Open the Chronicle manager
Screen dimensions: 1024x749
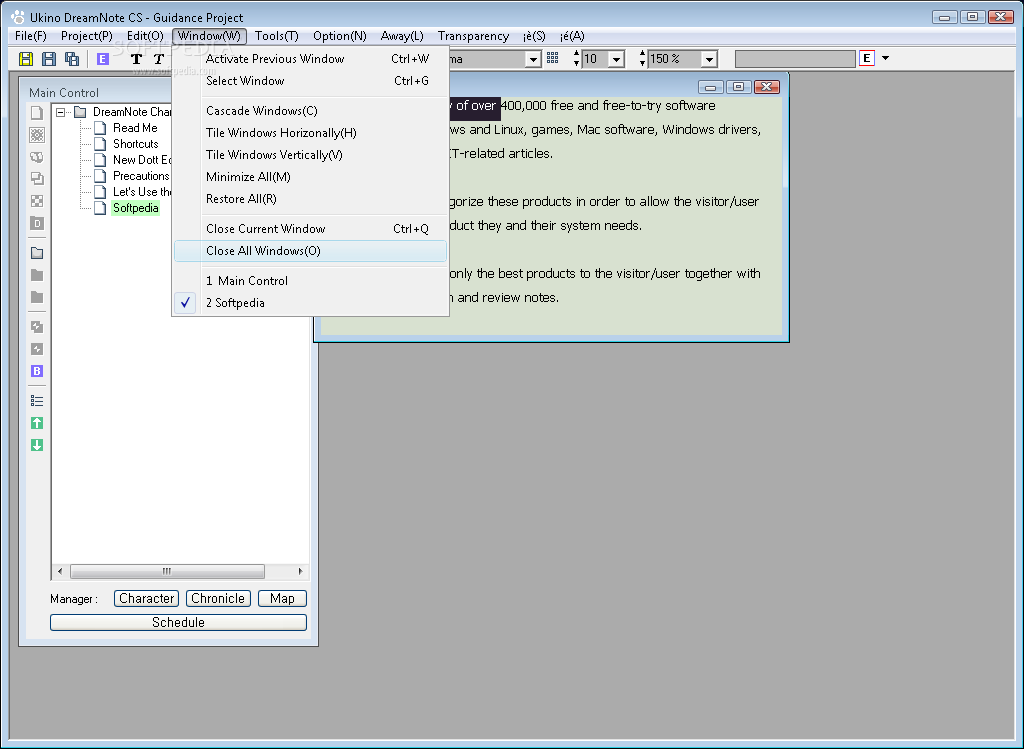click(x=218, y=599)
